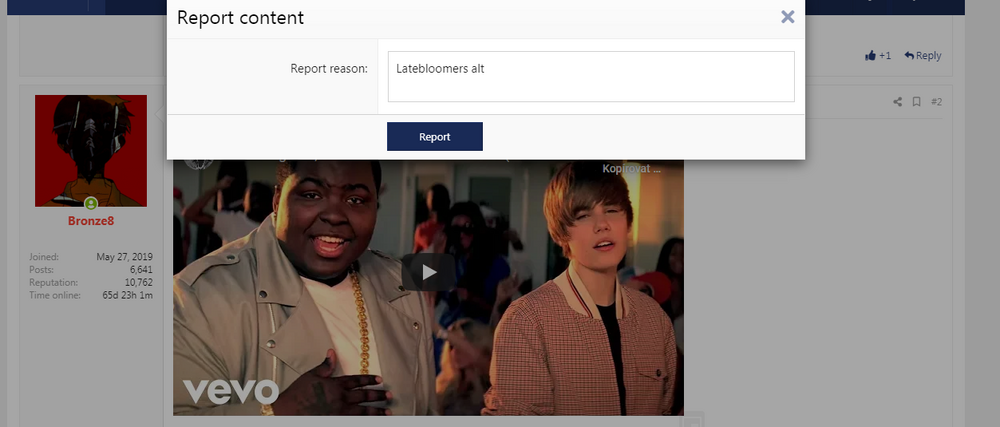Bookmark post #2 with the bookmark icon
The image size is (1000, 427).
(x=916, y=102)
